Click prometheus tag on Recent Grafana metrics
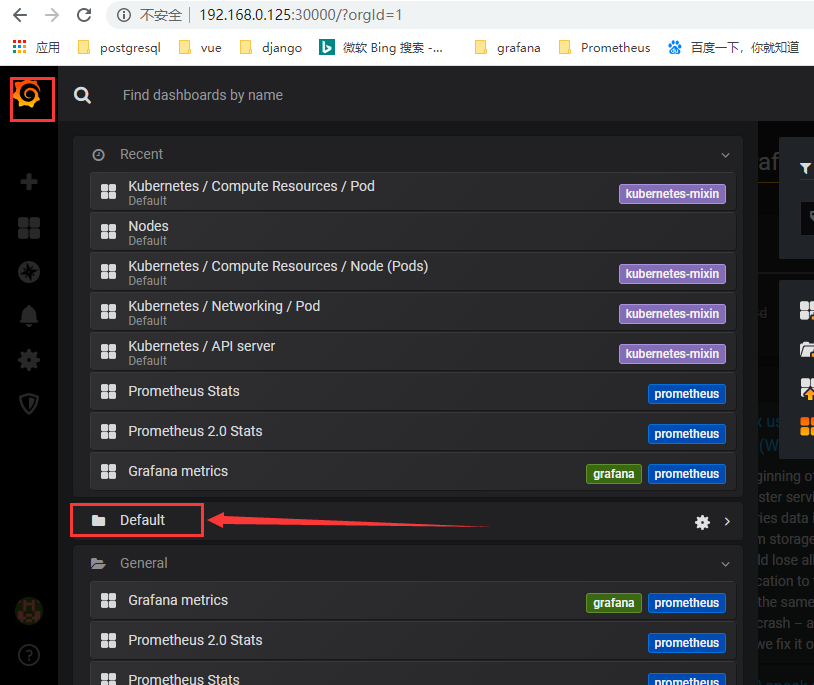 [x=687, y=474]
